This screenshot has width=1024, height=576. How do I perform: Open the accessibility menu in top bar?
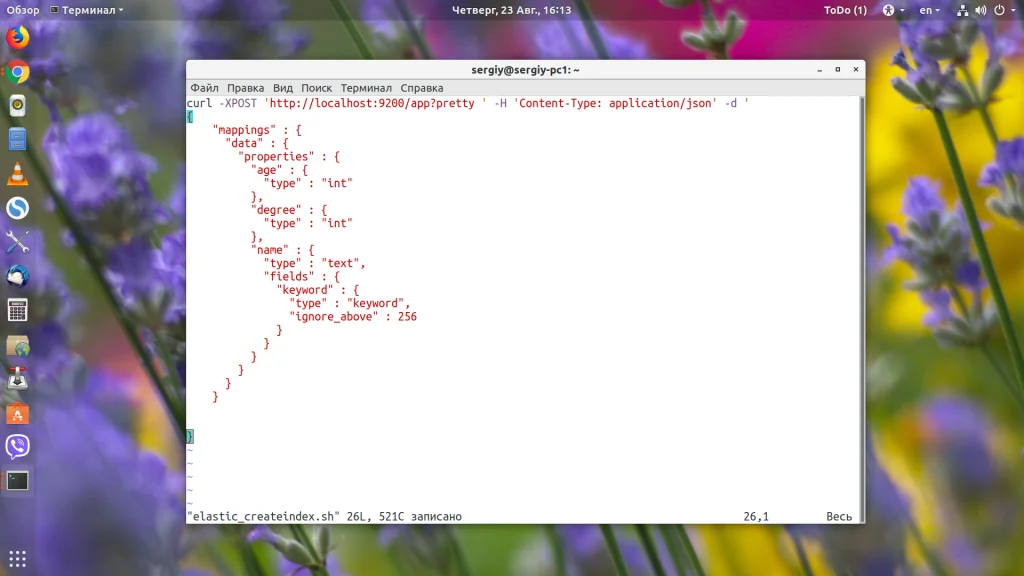pos(890,10)
